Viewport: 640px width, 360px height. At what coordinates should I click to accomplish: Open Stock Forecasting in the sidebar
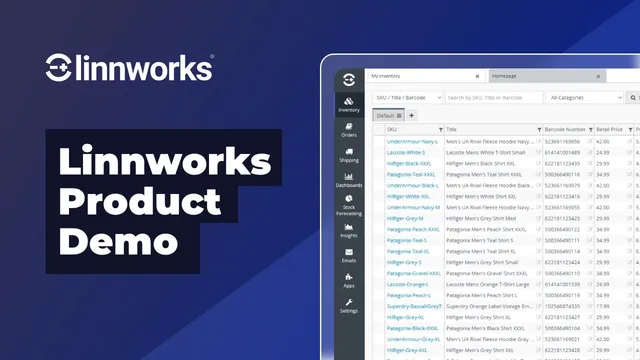tap(349, 205)
